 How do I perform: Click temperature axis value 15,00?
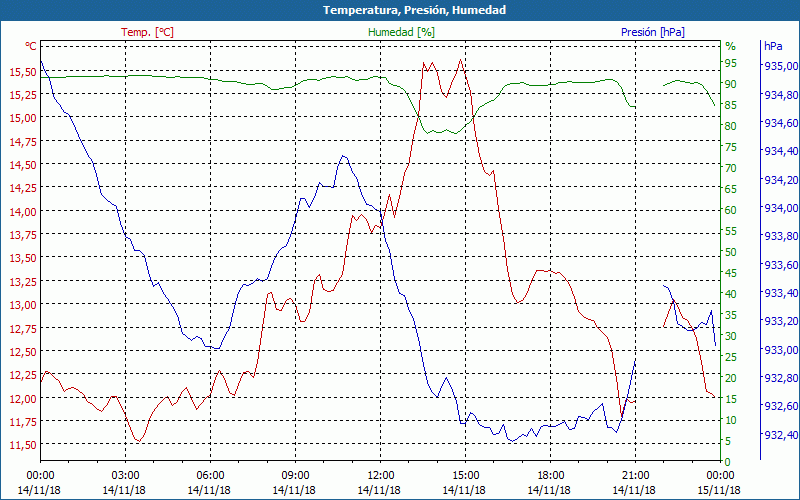point(23,118)
